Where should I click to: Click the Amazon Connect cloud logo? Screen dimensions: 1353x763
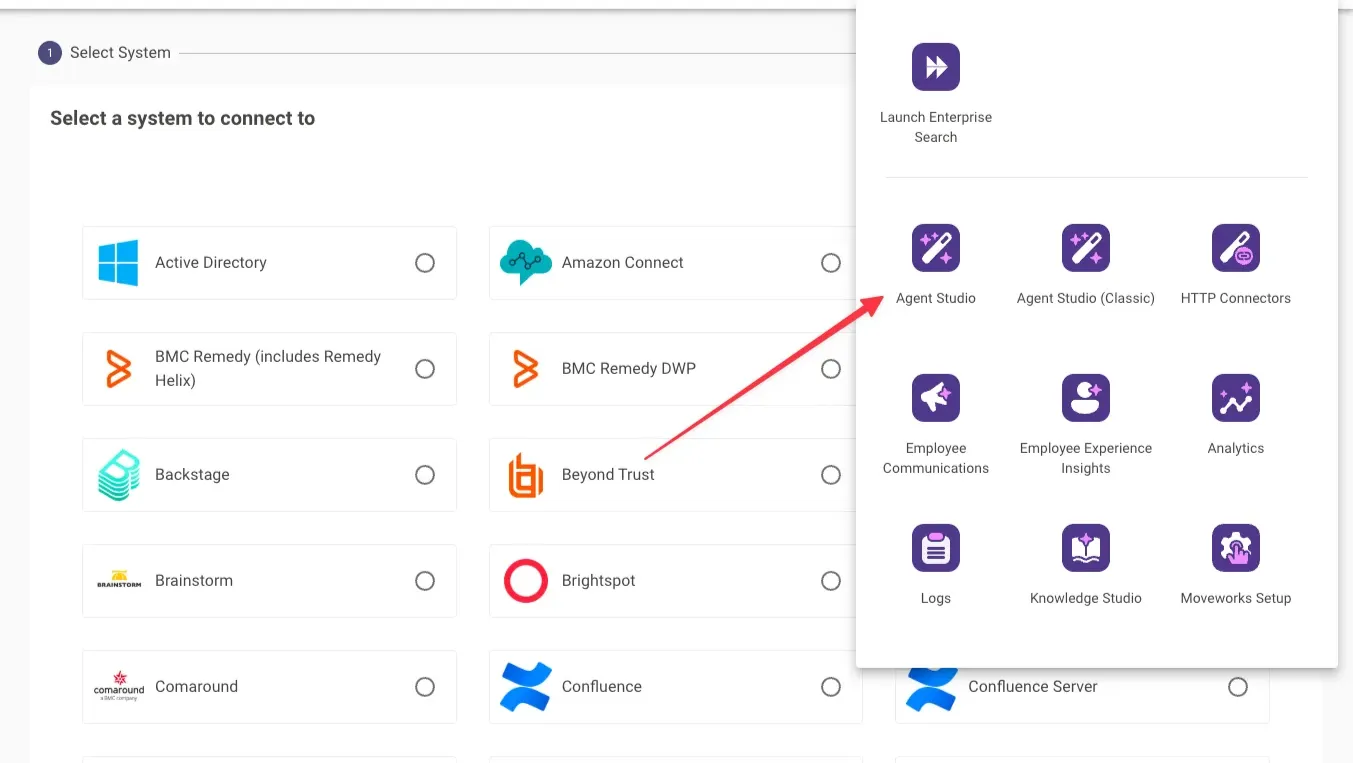pos(525,263)
